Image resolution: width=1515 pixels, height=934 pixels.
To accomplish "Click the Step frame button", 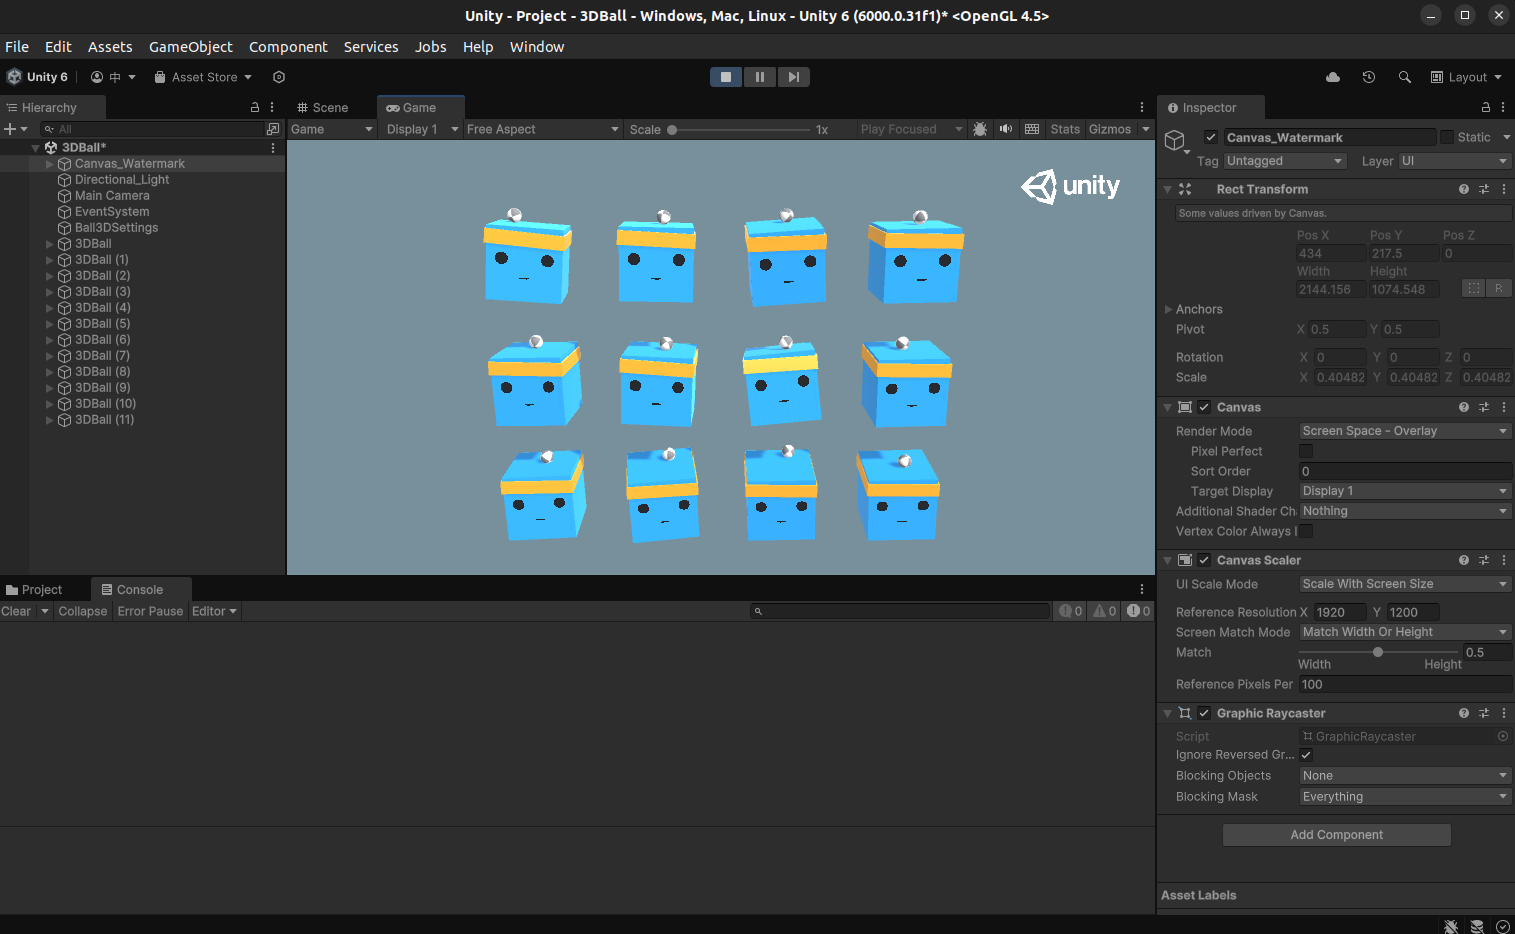I will click(793, 77).
